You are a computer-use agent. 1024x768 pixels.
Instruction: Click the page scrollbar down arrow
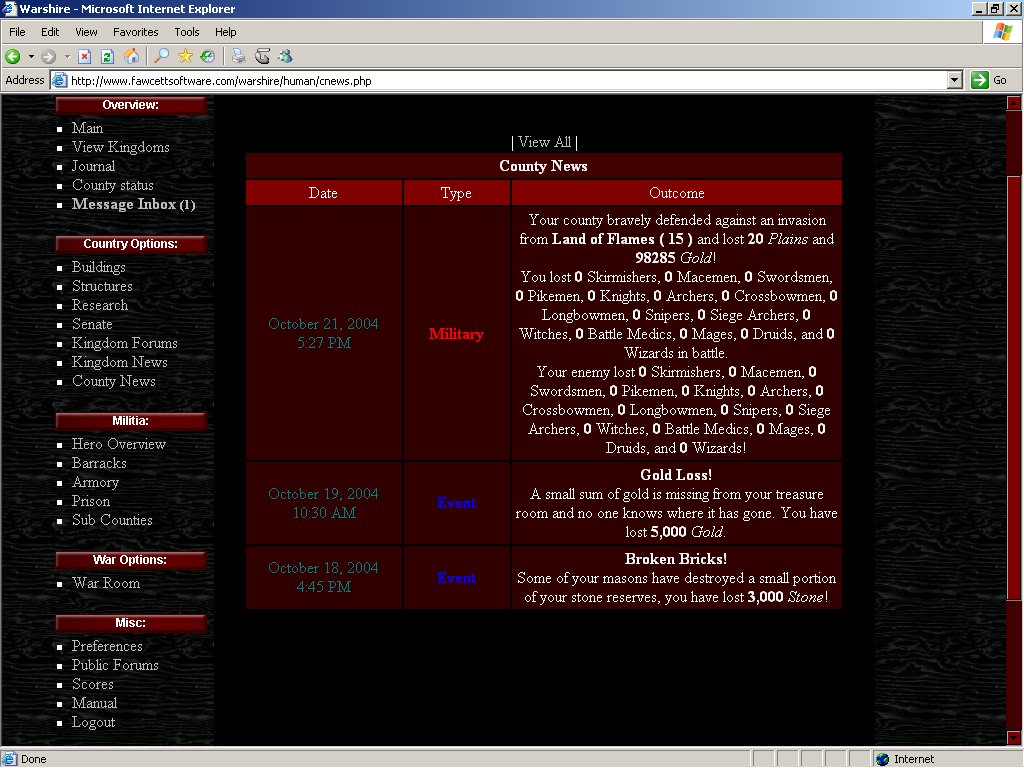click(1014, 738)
